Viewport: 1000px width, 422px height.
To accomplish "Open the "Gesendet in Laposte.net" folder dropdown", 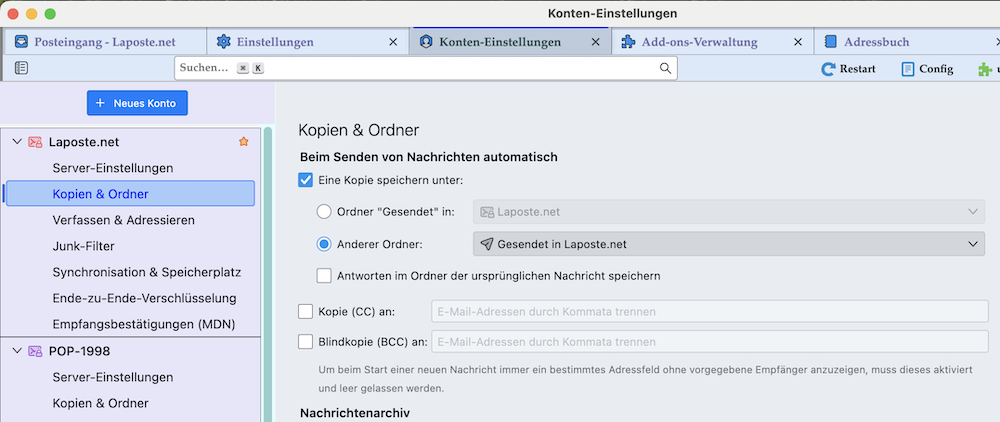I will coord(729,243).
